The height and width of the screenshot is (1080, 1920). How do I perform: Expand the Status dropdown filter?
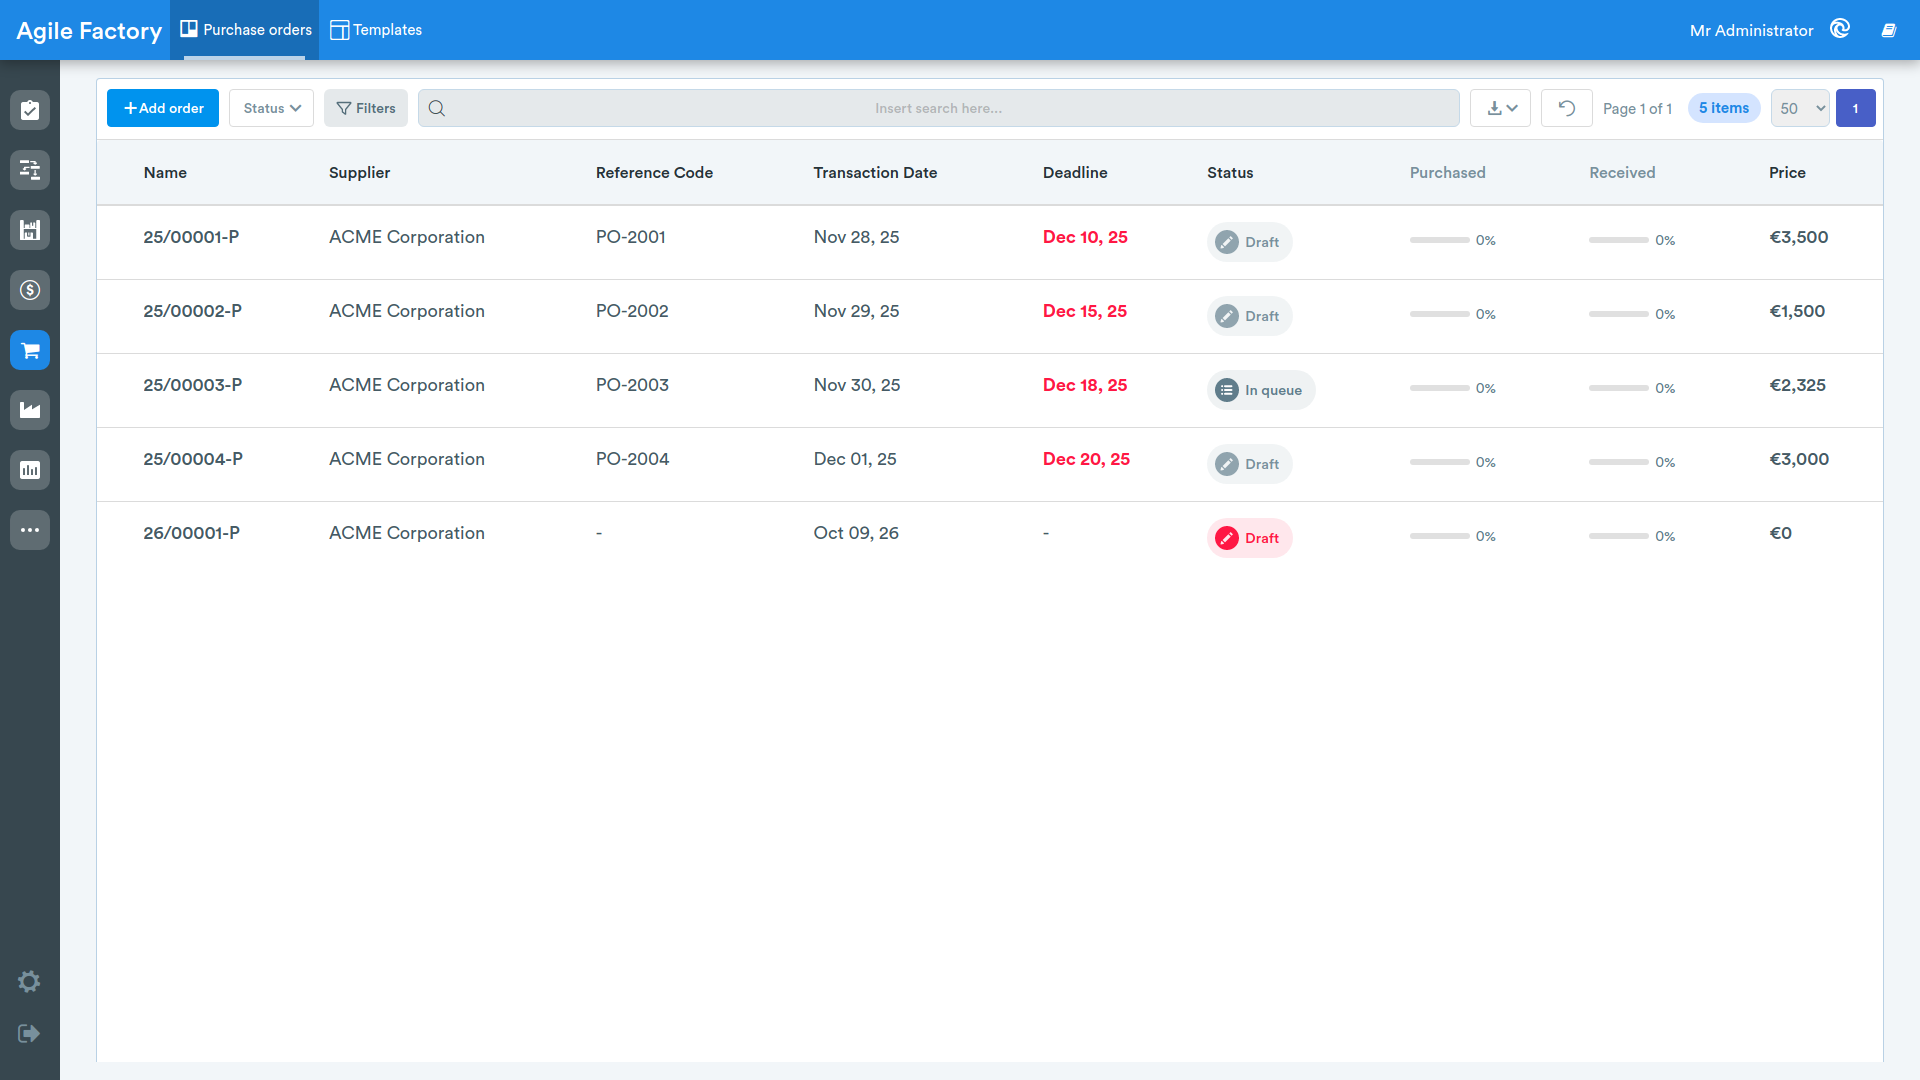click(271, 108)
